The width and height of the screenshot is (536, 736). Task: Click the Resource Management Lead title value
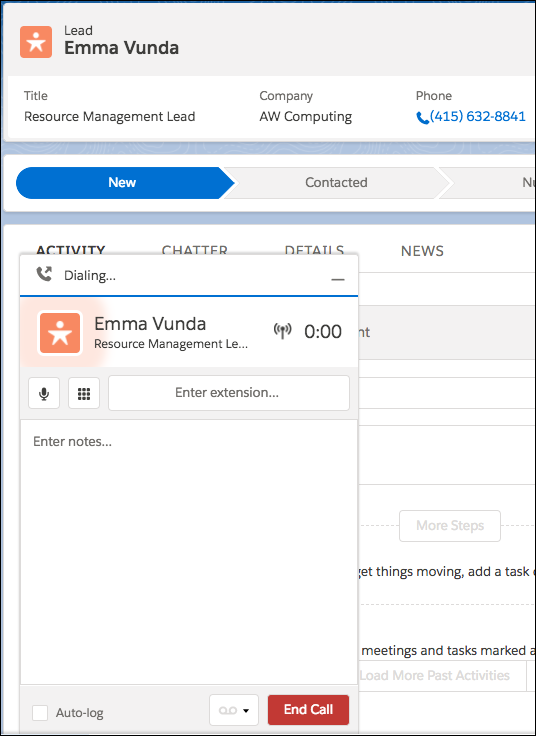tap(110, 116)
